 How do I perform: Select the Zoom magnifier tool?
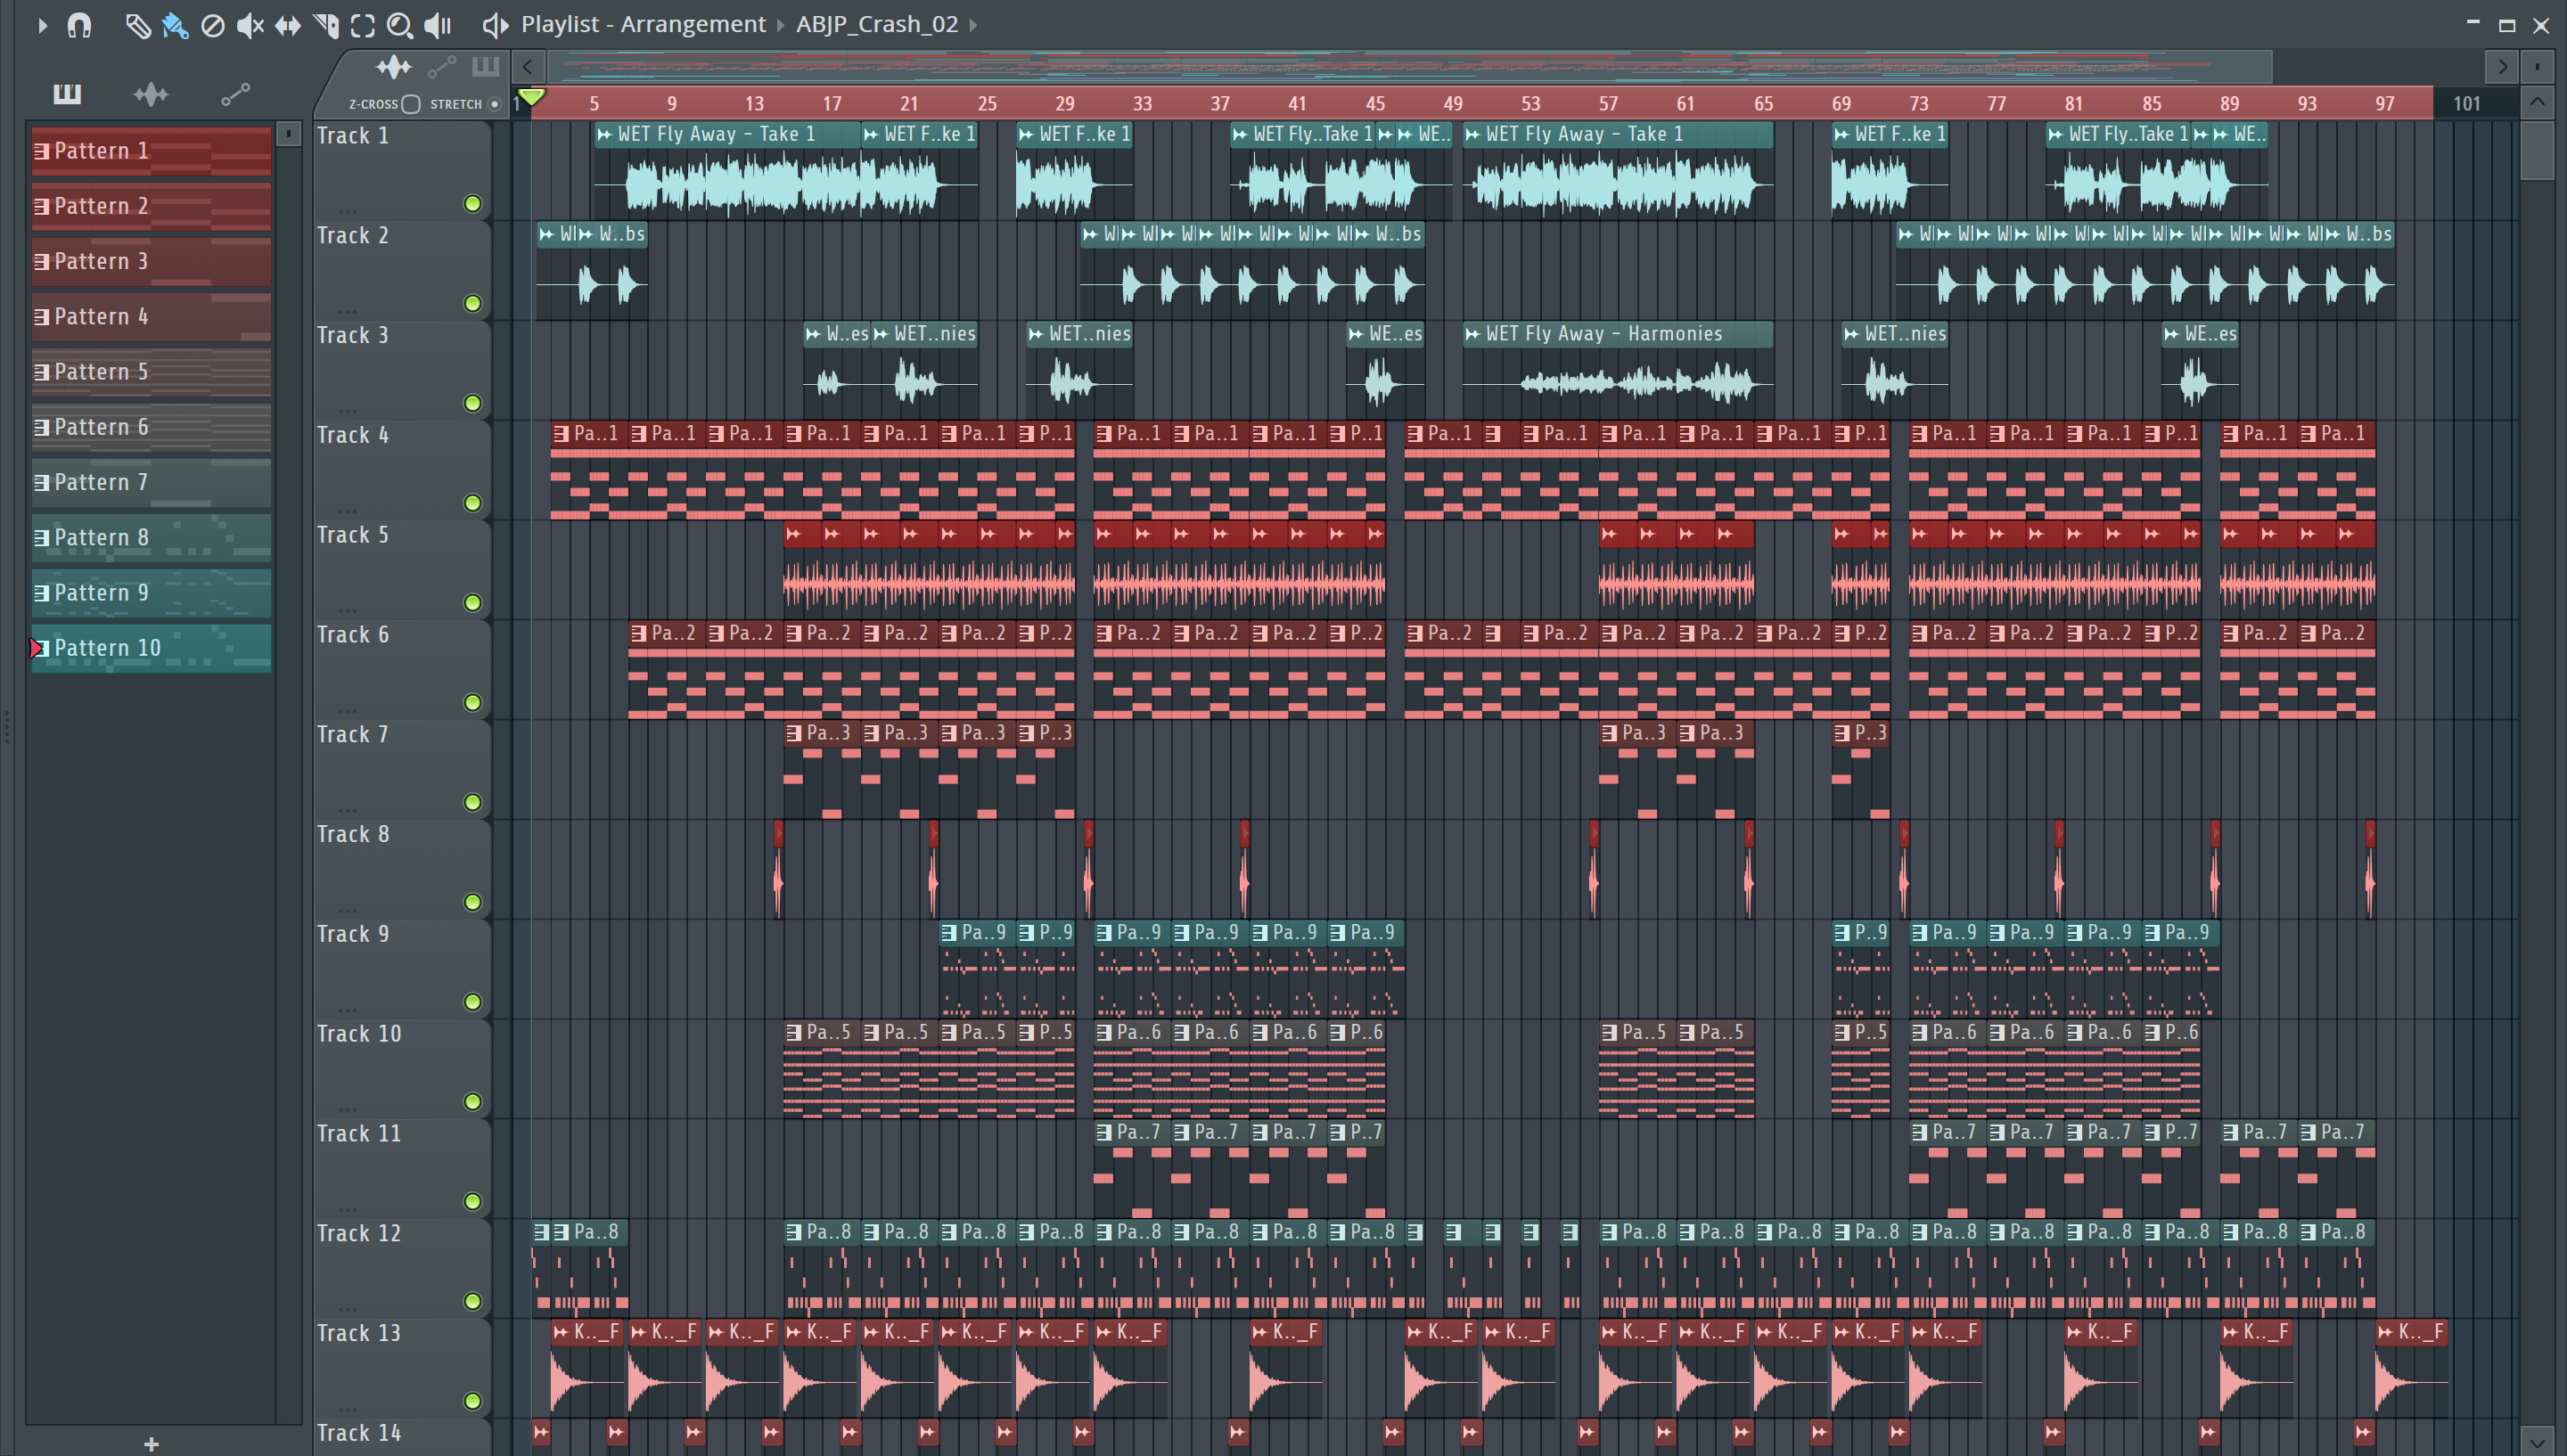coord(400,25)
